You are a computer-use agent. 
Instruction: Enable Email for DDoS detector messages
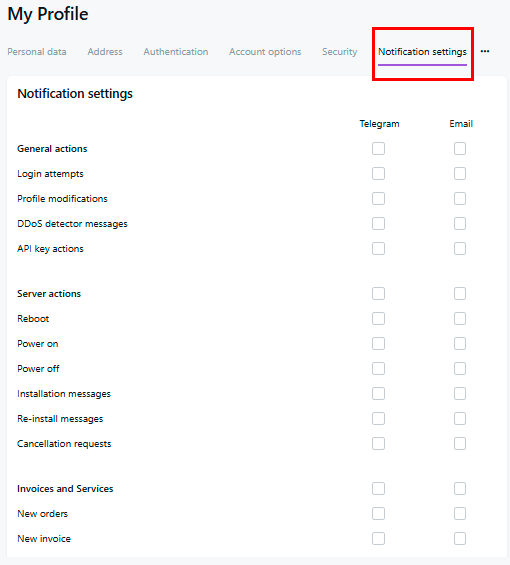coord(460,224)
